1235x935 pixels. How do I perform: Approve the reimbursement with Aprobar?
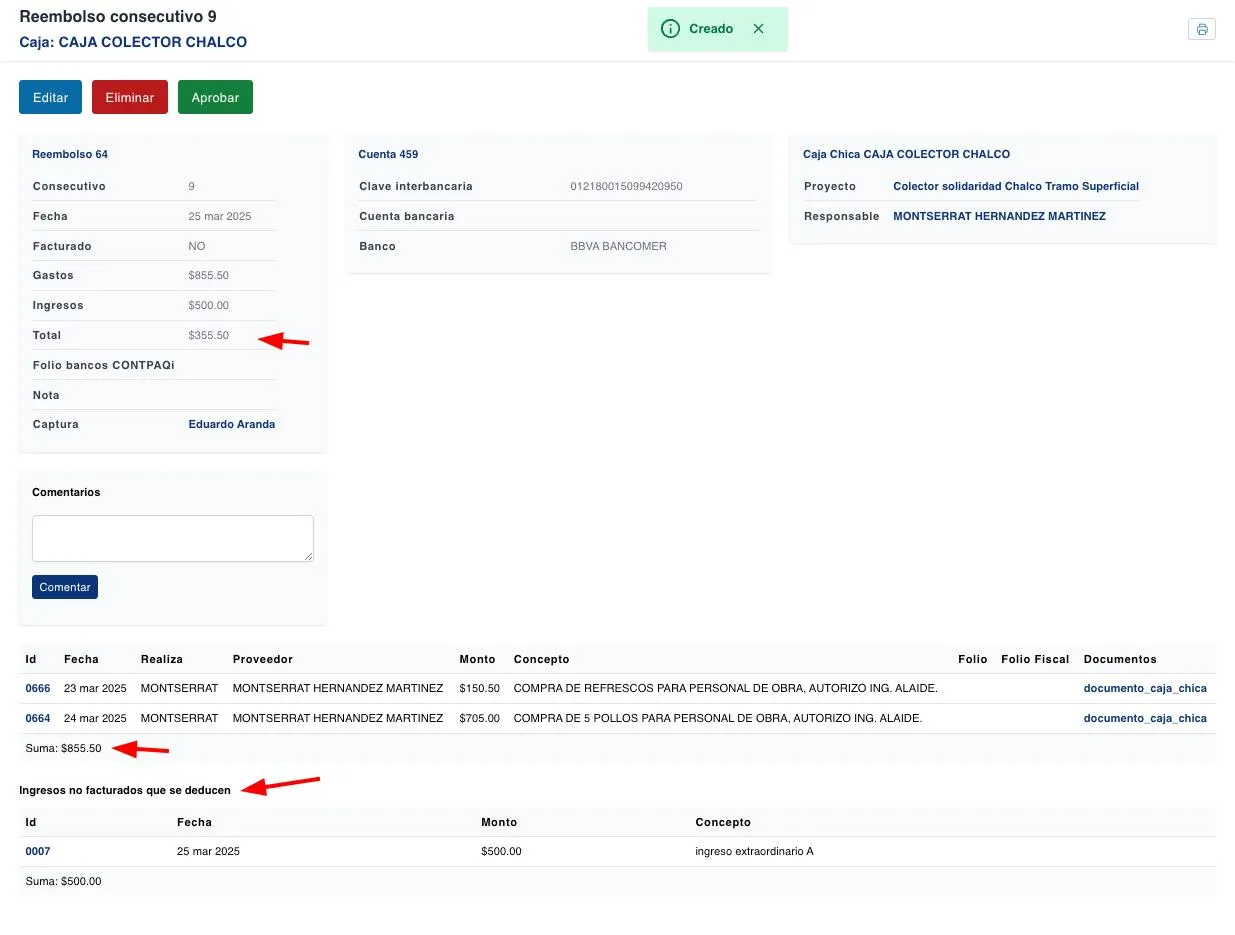(x=215, y=97)
